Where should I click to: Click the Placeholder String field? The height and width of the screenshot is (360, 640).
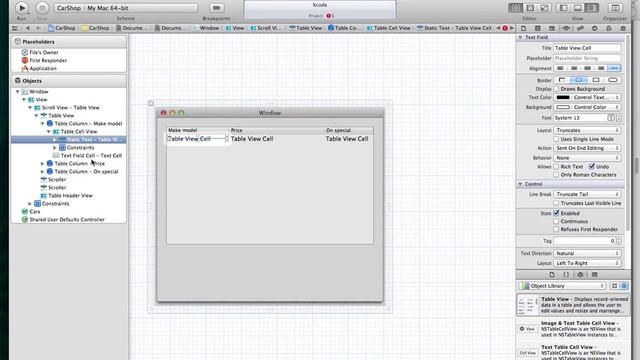pyautogui.click(x=587, y=58)
